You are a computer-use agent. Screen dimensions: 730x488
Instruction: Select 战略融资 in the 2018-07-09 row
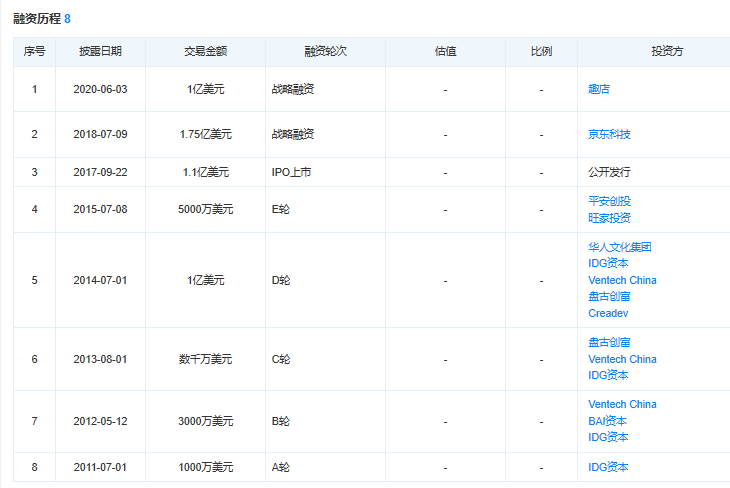pyautogui.click(x=293, y=134)
